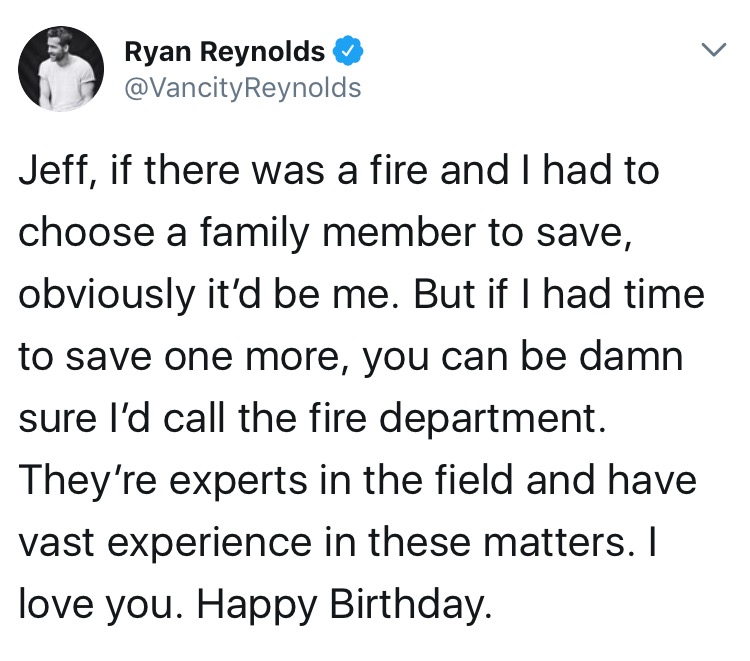Click the blue verified checkmark badge
Screen dimensions: 750x661
click(x=348, y=50)
